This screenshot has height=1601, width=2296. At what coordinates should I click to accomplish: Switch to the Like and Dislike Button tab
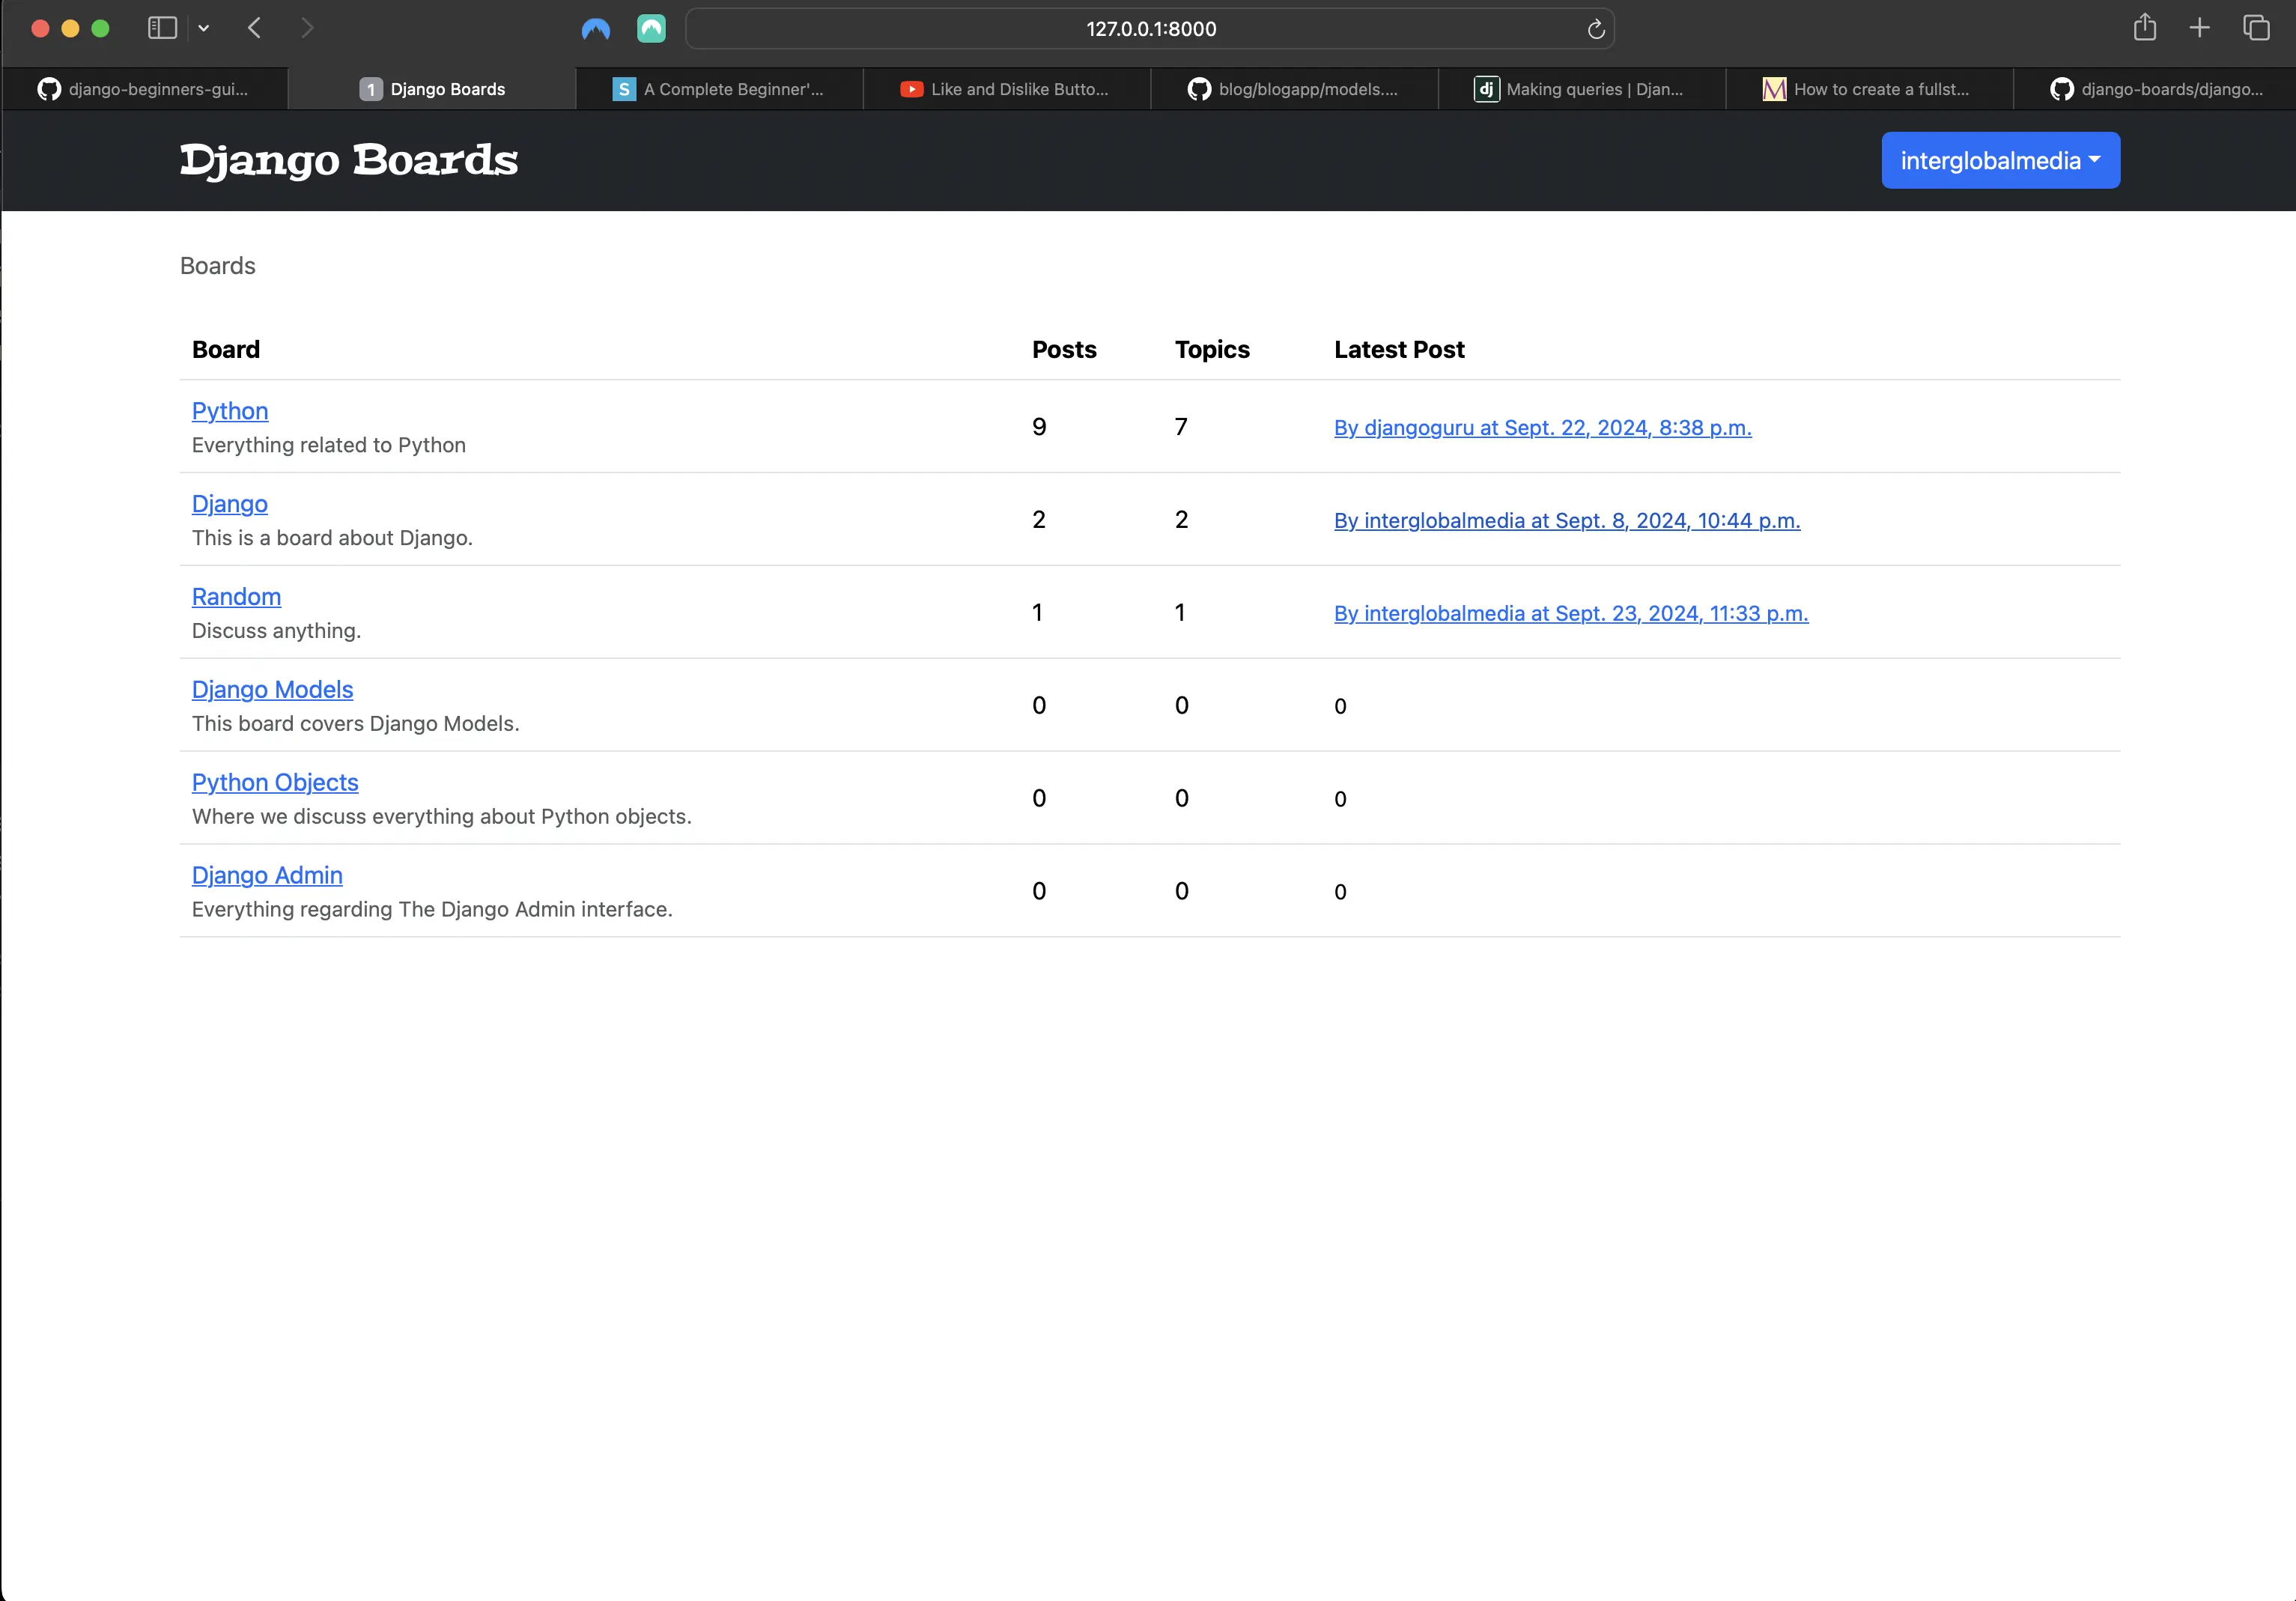1006,89
